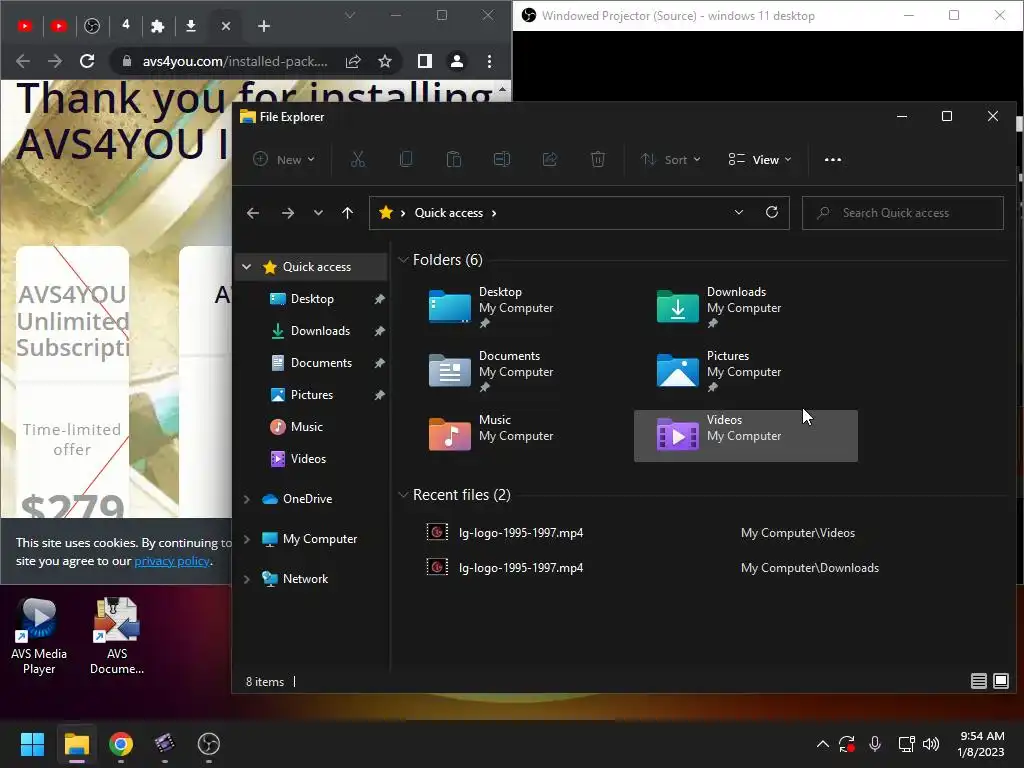Click the Chrome address bar URL

(x=234, y=61)
